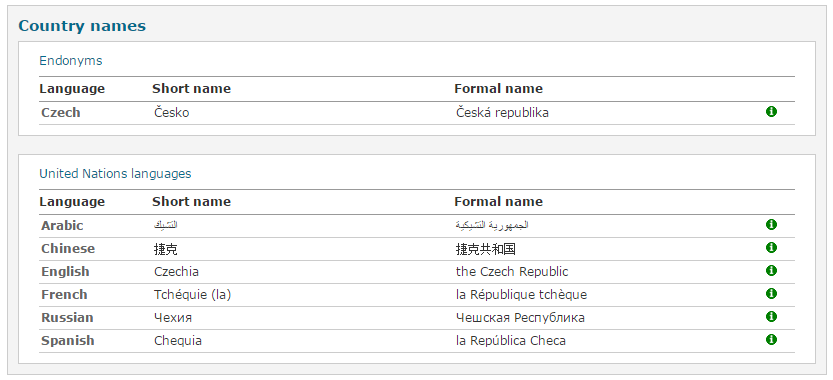Click the info icon for Spanish row
The height and width of the screenshot is (380, 833).
tap(771, 340)
